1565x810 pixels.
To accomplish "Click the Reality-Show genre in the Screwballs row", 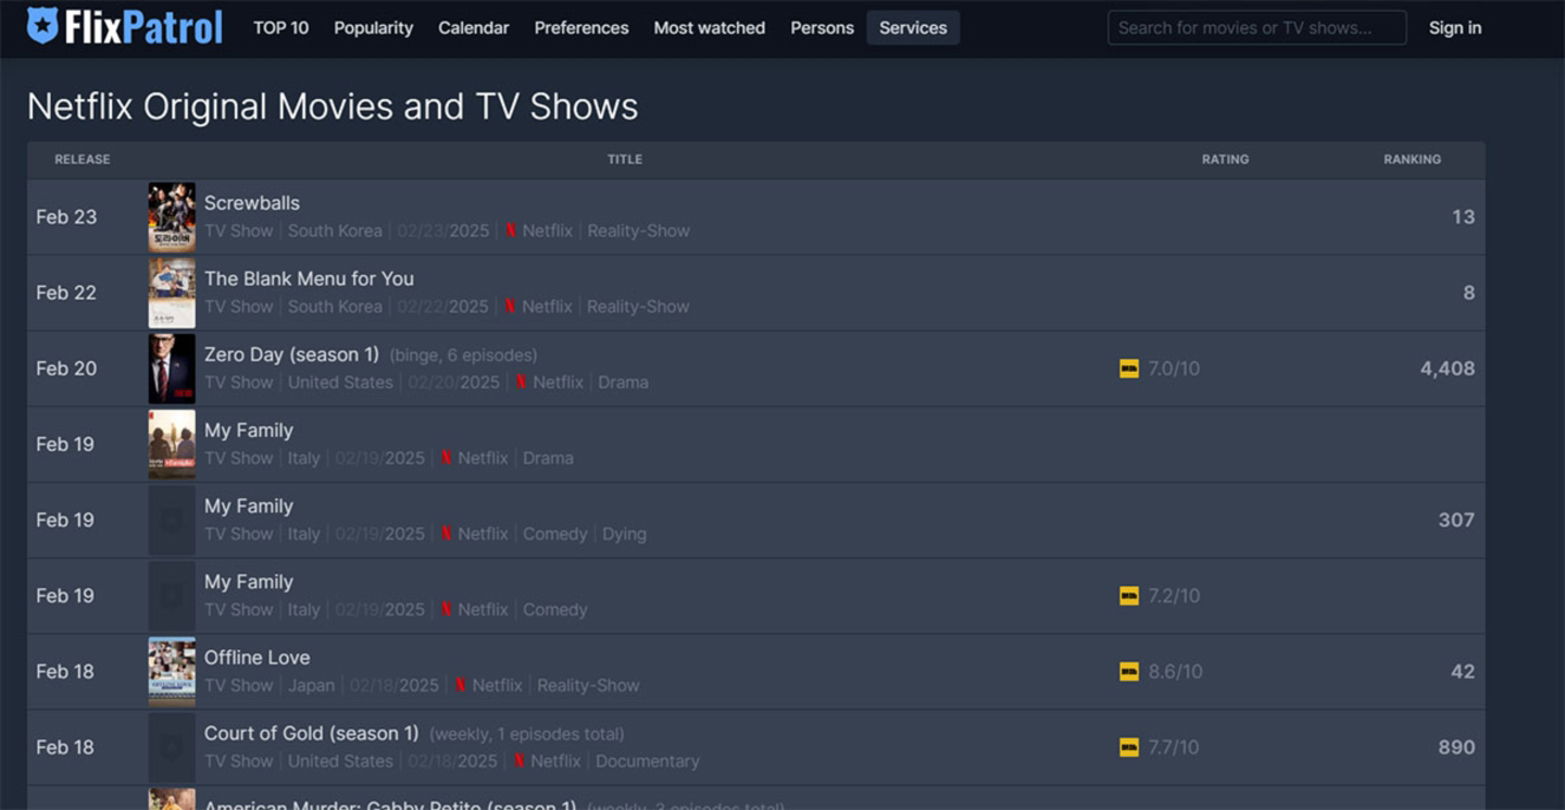I will tap(638, 231).
